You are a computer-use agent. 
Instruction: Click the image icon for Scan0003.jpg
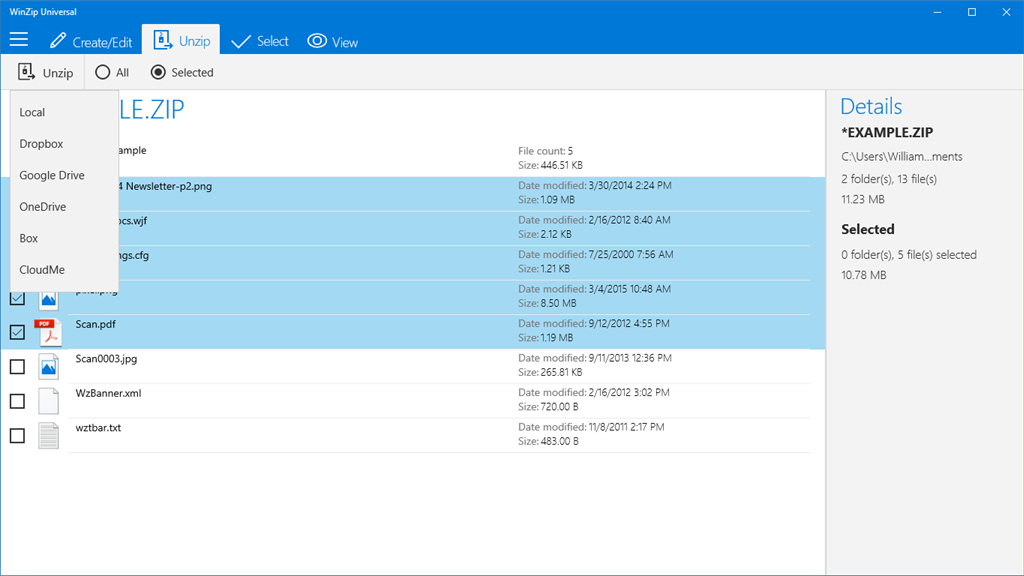pos(48,367)
